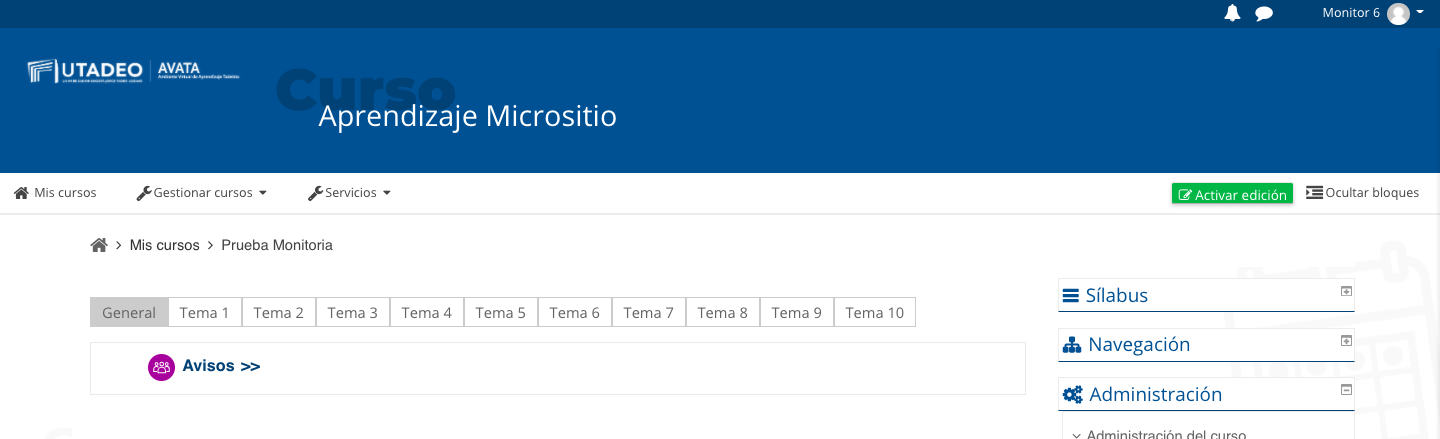Click Ocultar bloques to hide blocks
The height and width of the screenshot is (439, 1440).
[x=1363, y=193]
